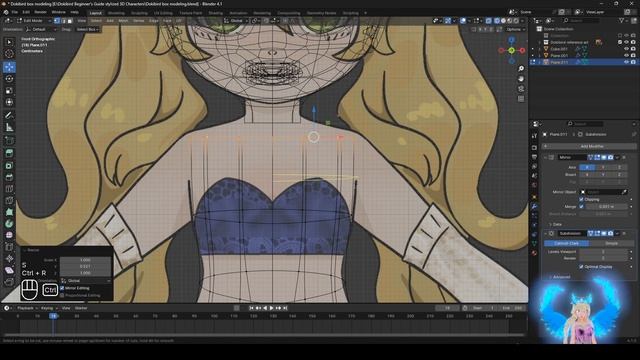The image size is (640, 360).
Task: Toggle Merge checkbox in Mirror modifier
Action: click(x=581, y=207)
